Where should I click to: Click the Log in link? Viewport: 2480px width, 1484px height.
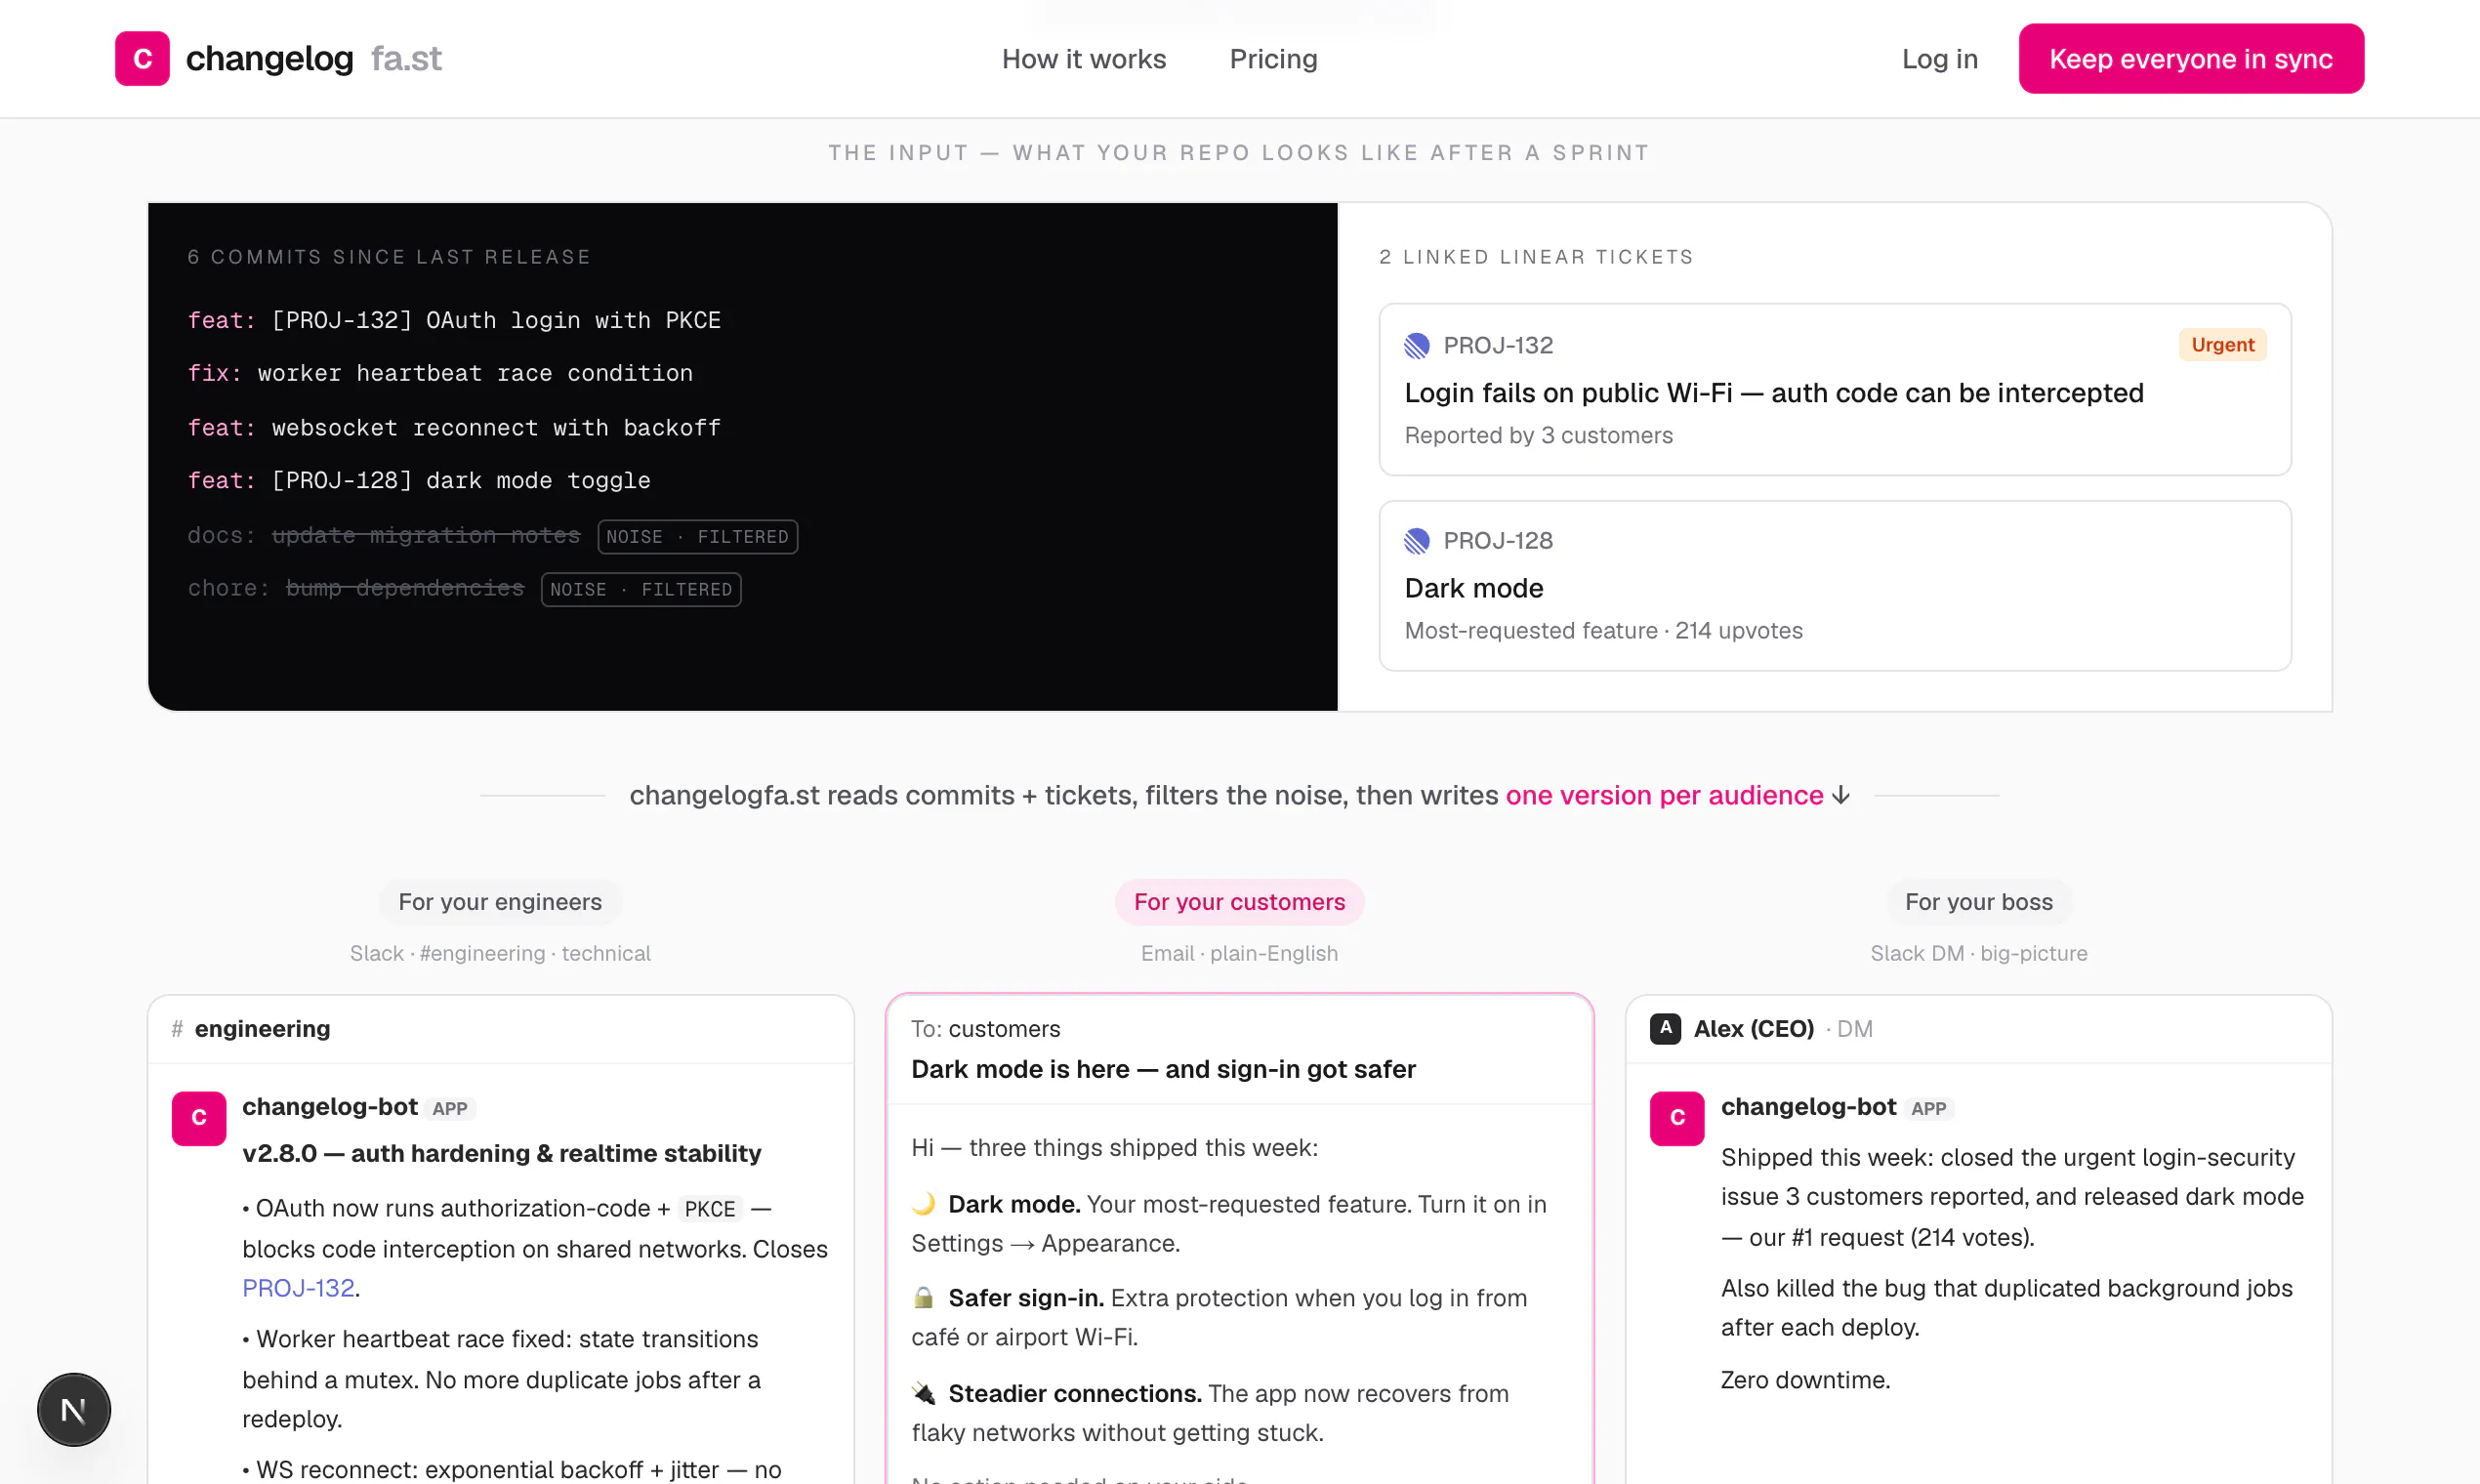tap(1939, 59)
